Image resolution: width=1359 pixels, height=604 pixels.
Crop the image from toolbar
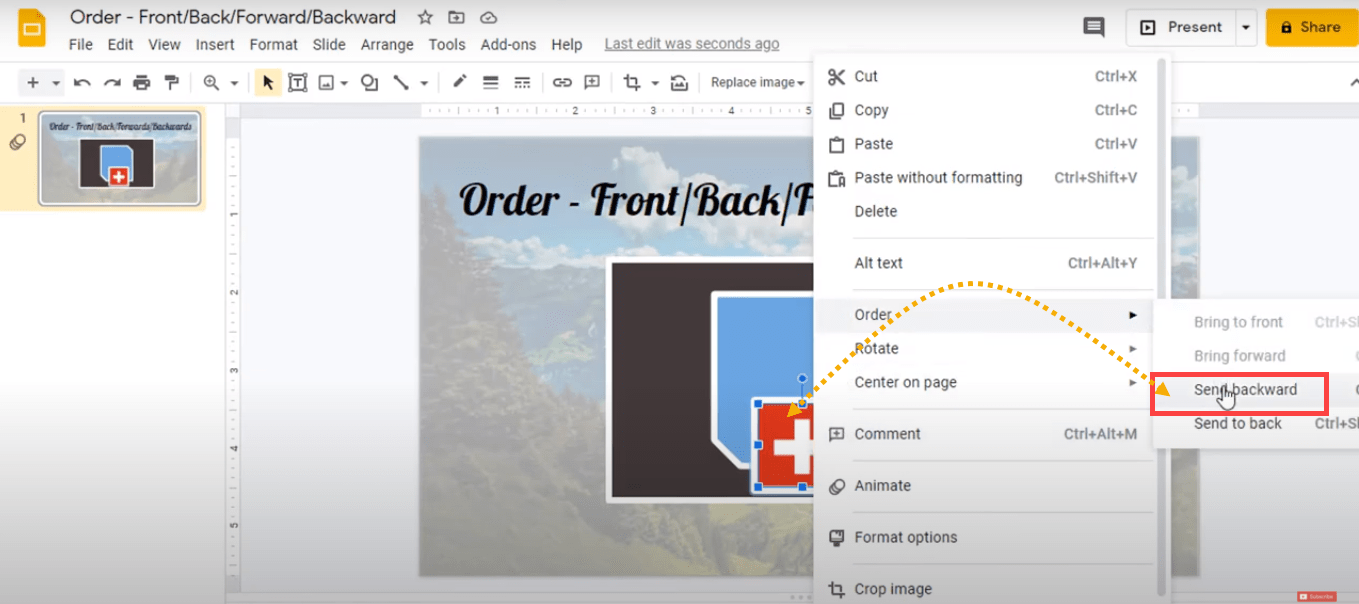632,82
